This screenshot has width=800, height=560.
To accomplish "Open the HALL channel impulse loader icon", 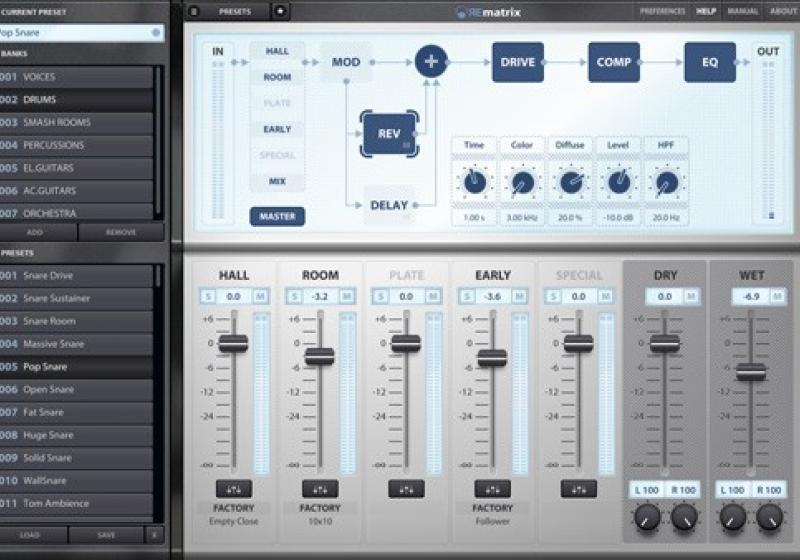I will [x=234, y=489].
